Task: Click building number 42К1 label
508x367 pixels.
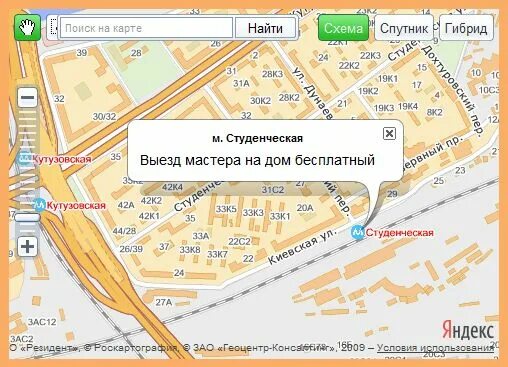Action: click(x=149, y=216)
